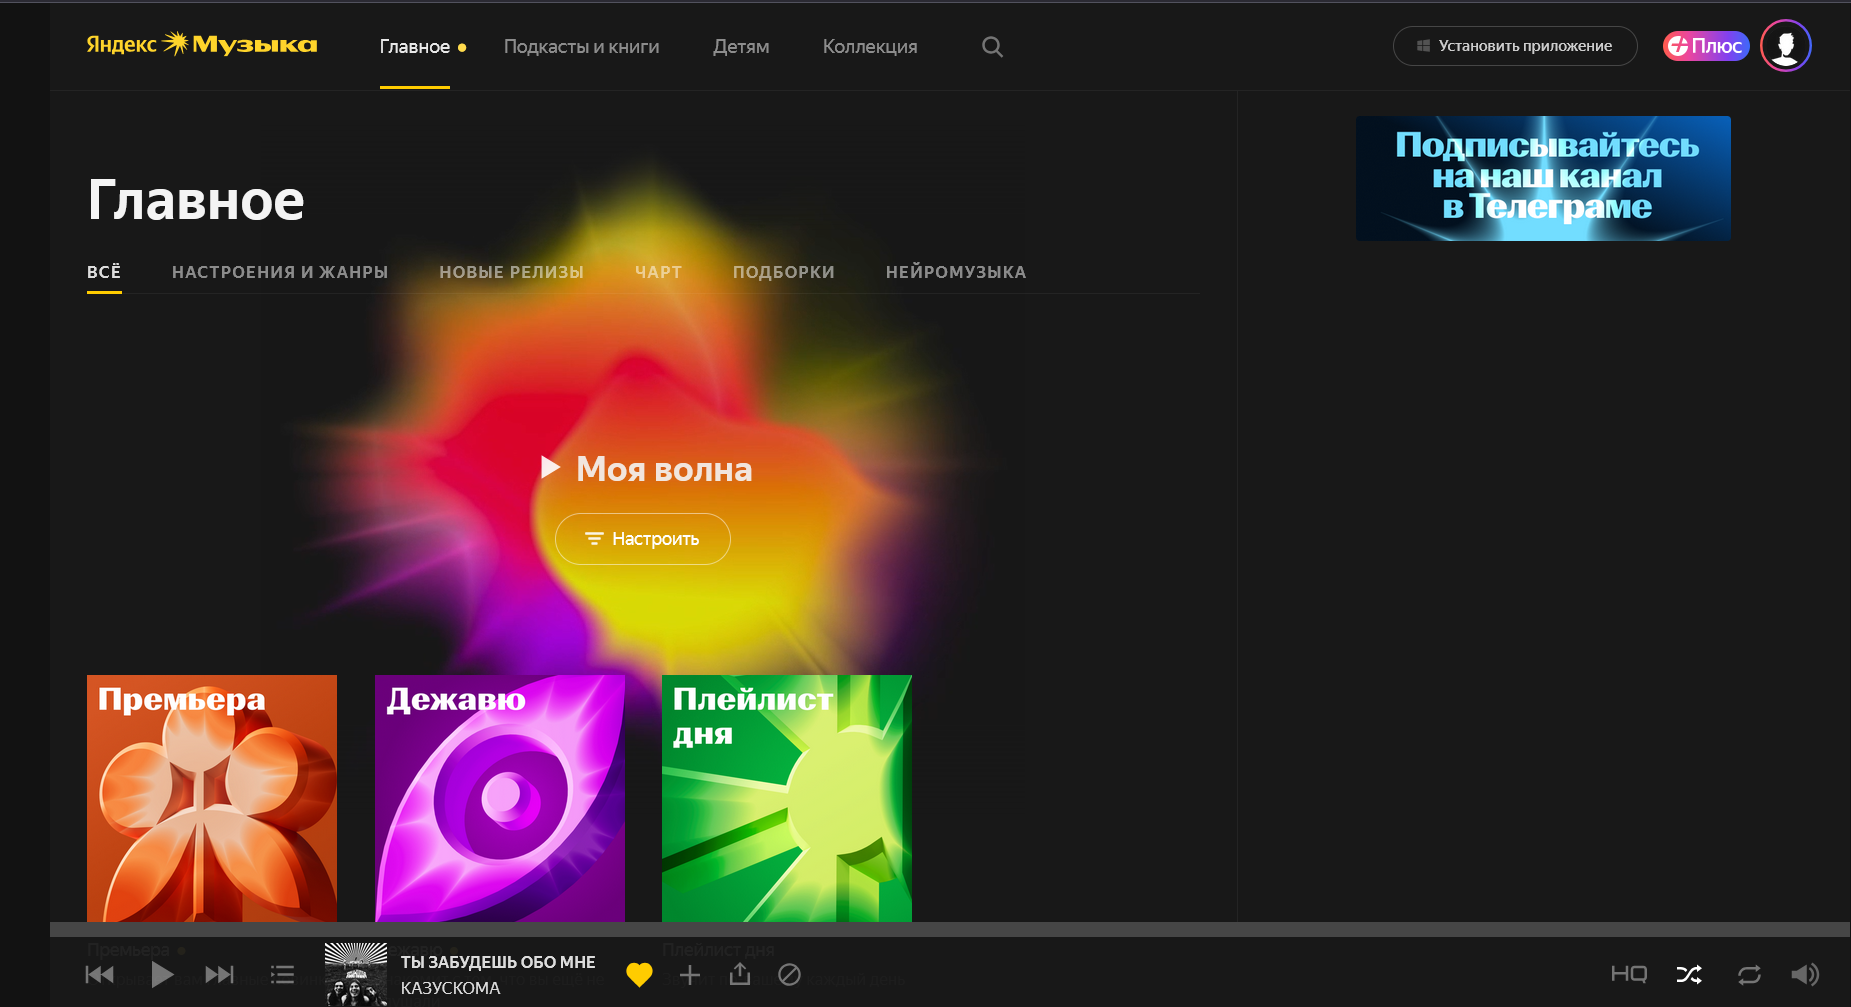Toggle HQ high quality audio
The height and width of the screenshot is (1007, 1851).
click(x=1629, y=974)
